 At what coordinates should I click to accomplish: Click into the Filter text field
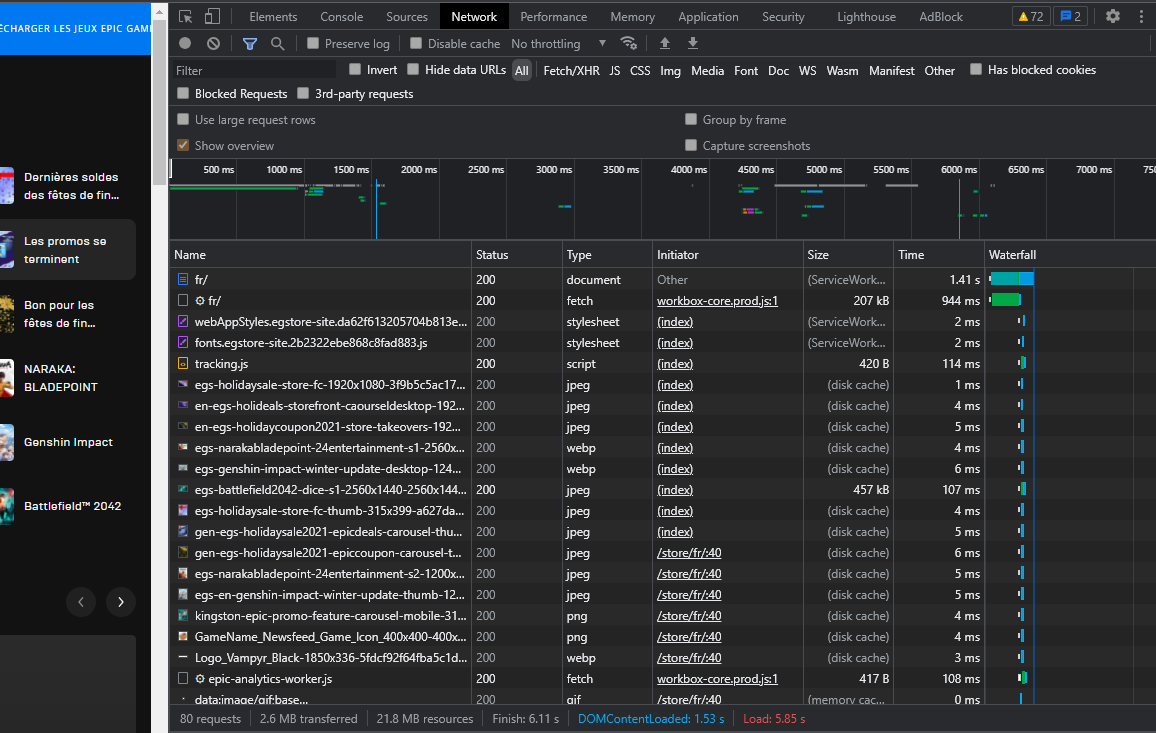click(x=254, y=70)
